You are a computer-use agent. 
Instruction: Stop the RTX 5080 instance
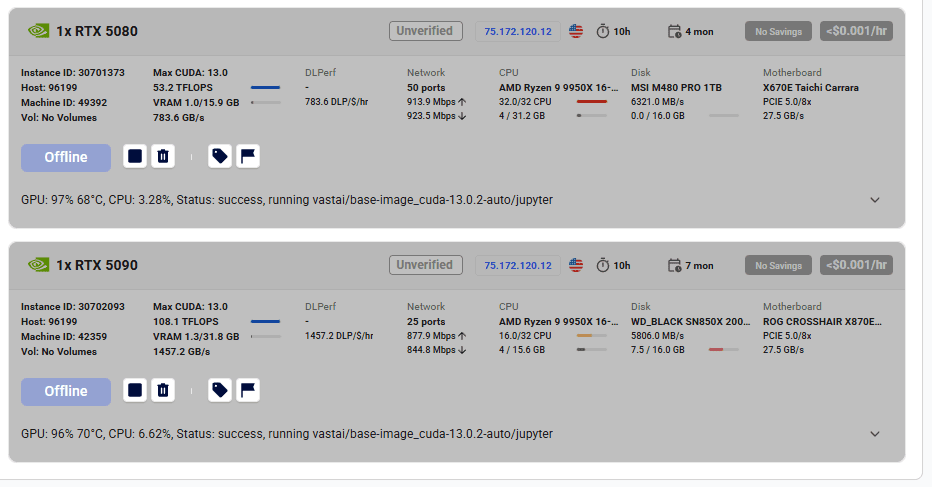tap(135, 156)
